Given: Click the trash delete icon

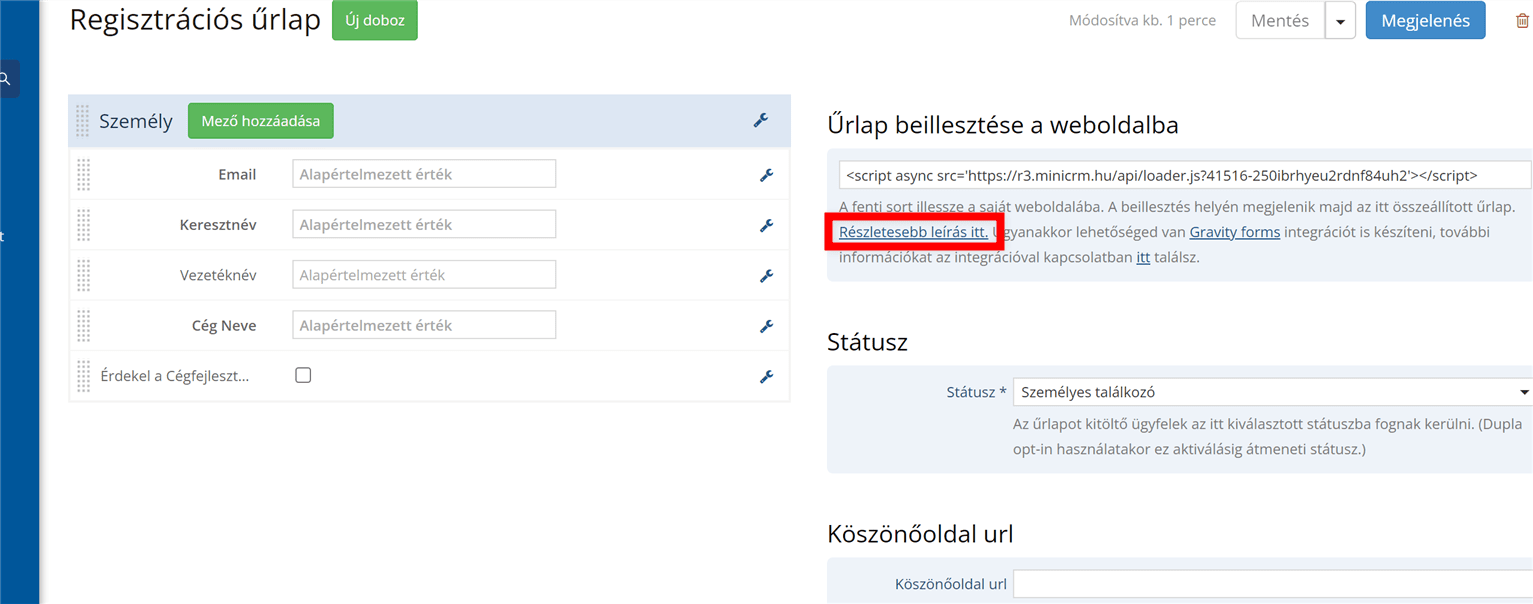Looking at the screenshot, I should [x=1522, y=21].
